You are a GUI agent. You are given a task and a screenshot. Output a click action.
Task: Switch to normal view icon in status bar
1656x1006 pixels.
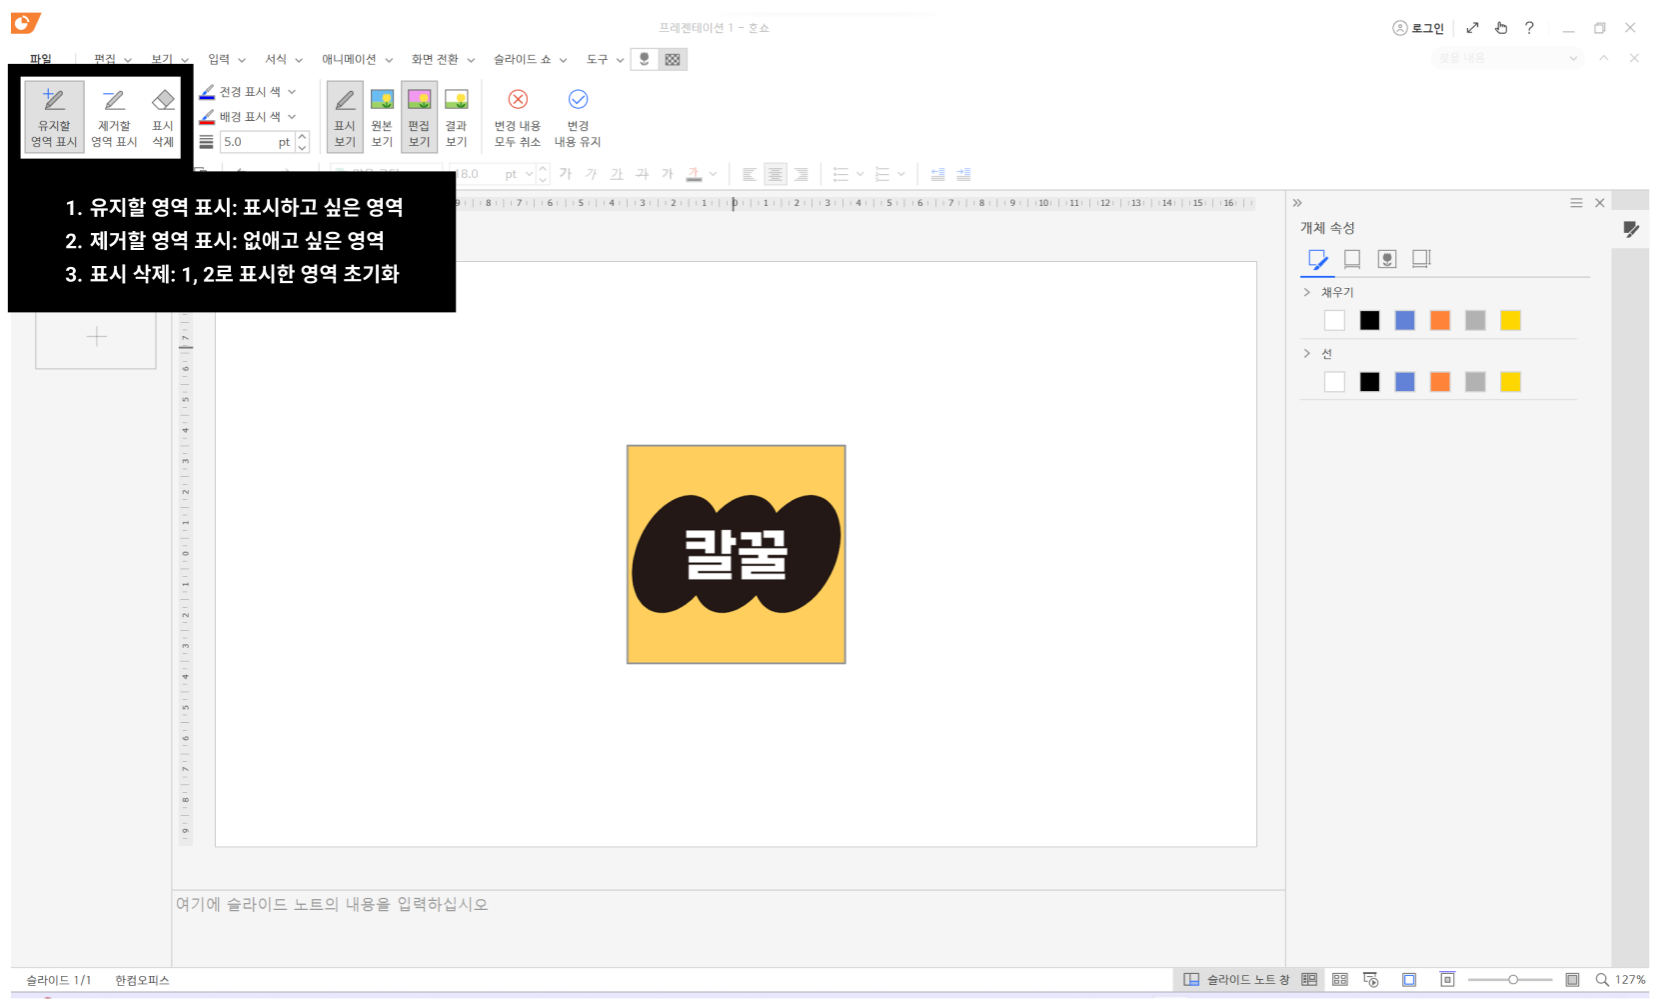1309,980
